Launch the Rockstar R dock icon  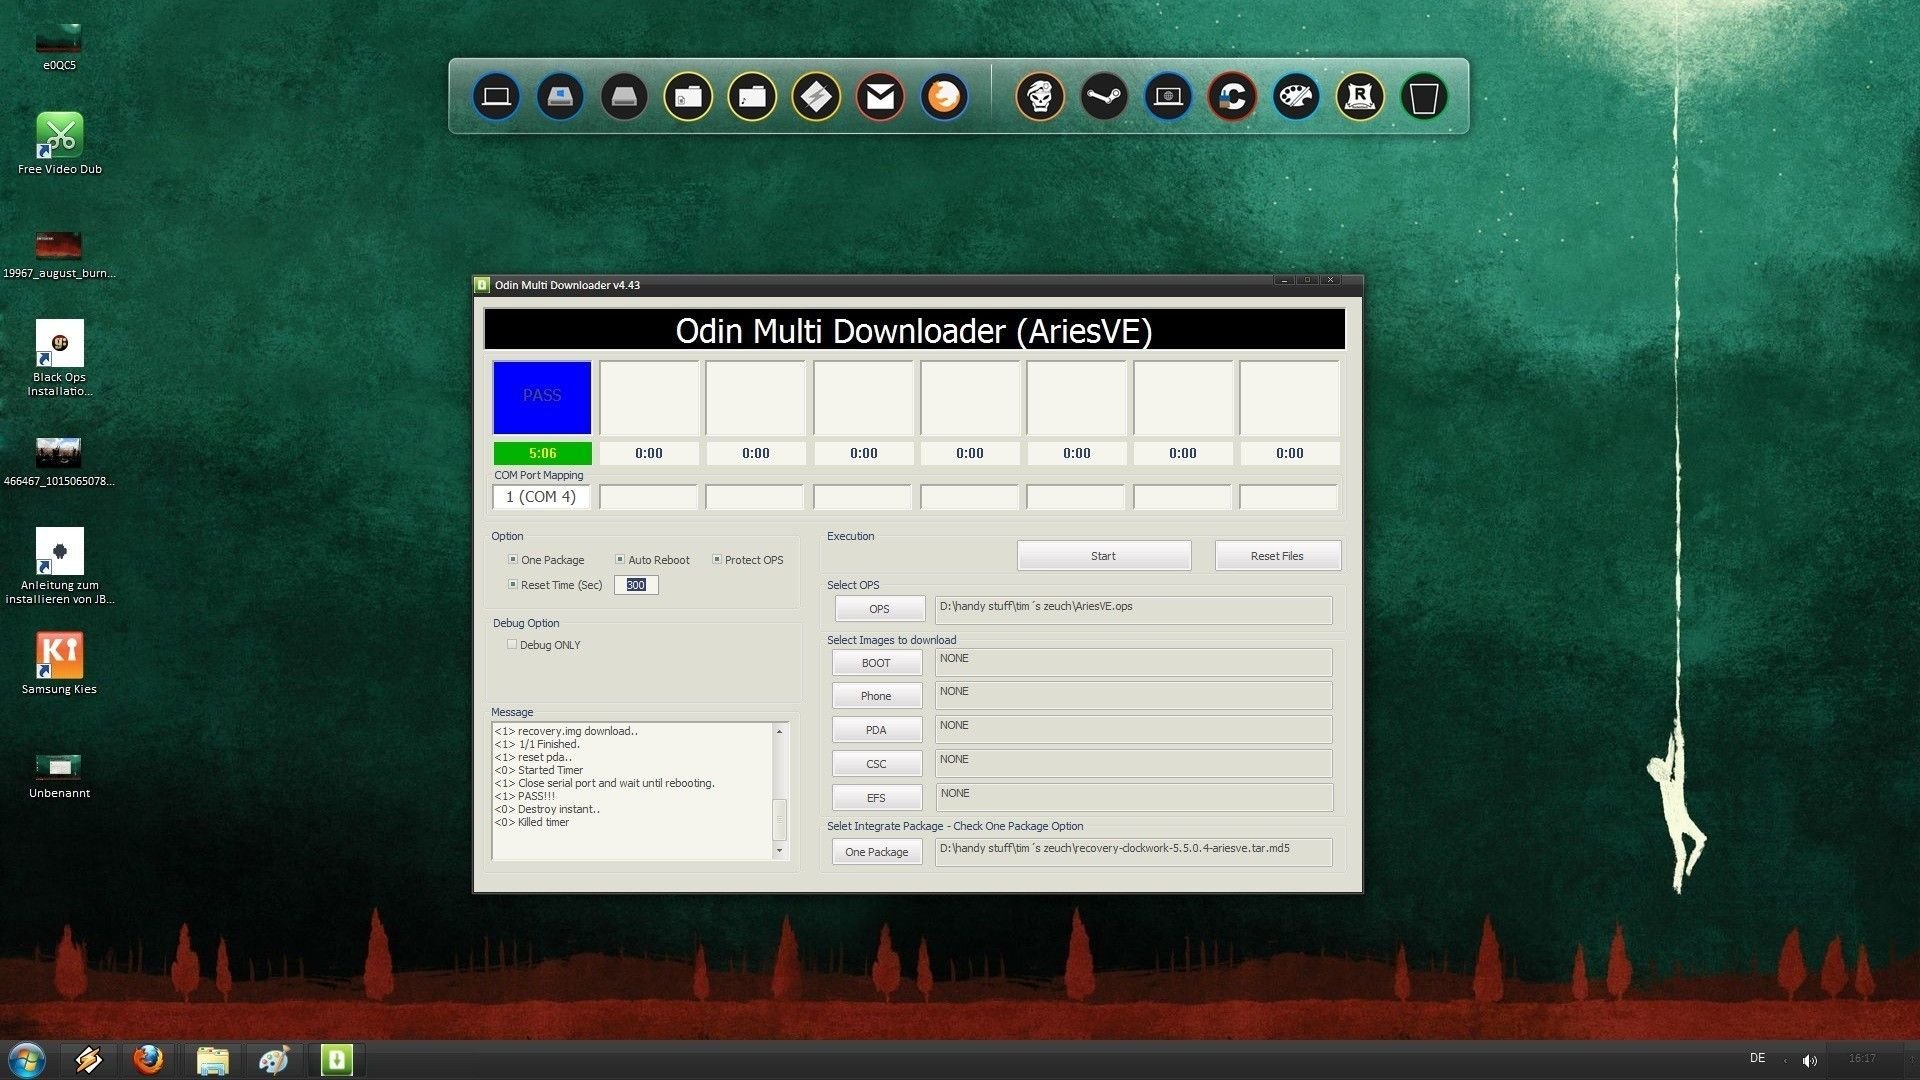click(1360, 97)
